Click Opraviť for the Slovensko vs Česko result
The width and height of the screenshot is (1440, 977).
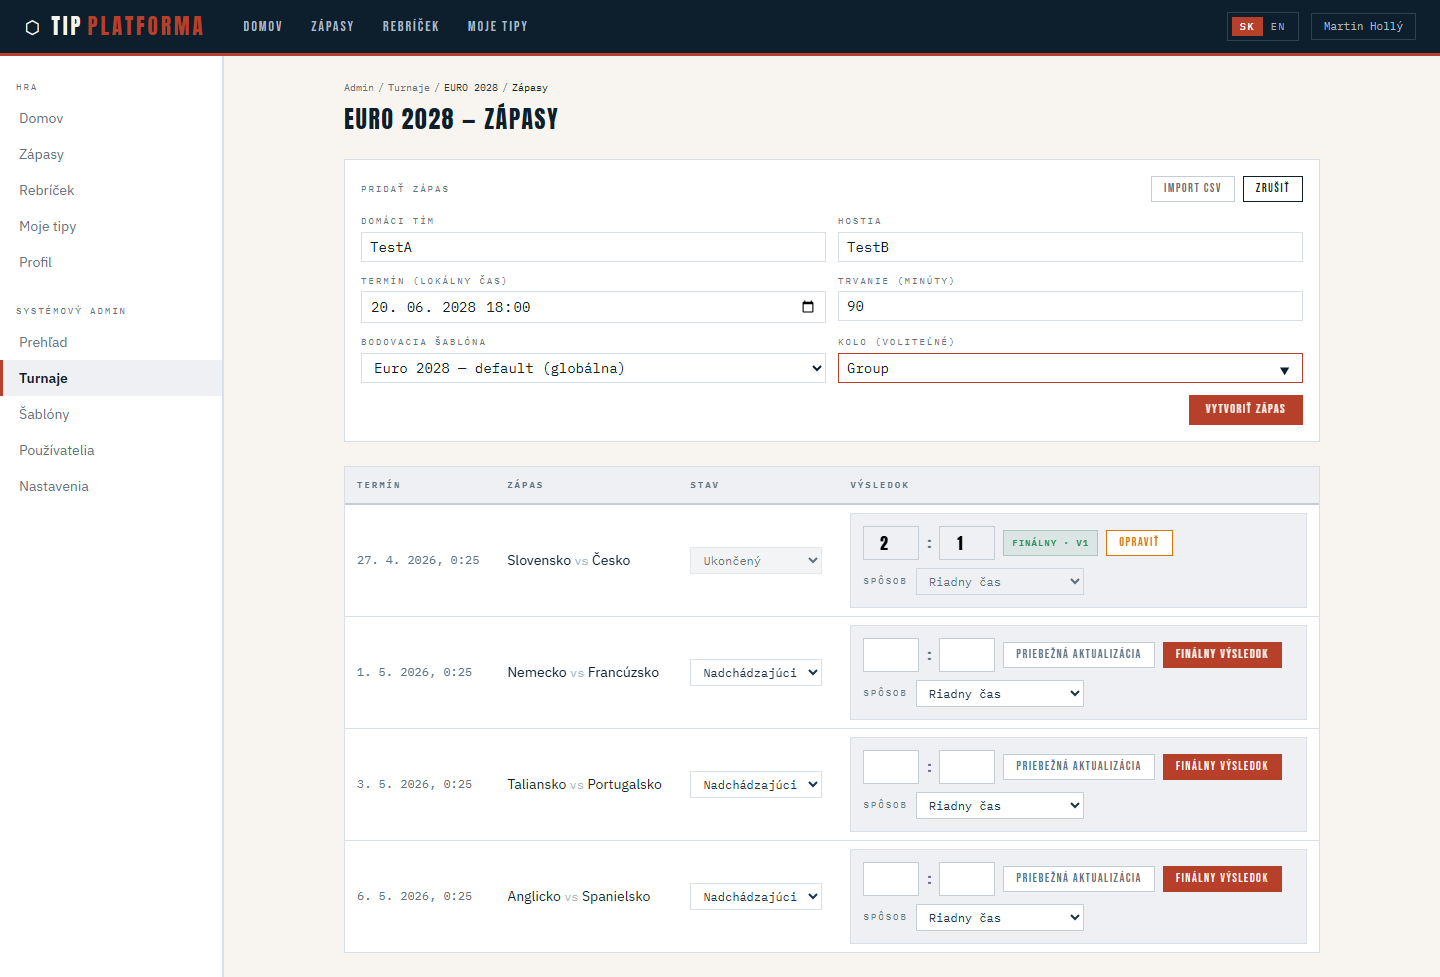coord(1139,542)
